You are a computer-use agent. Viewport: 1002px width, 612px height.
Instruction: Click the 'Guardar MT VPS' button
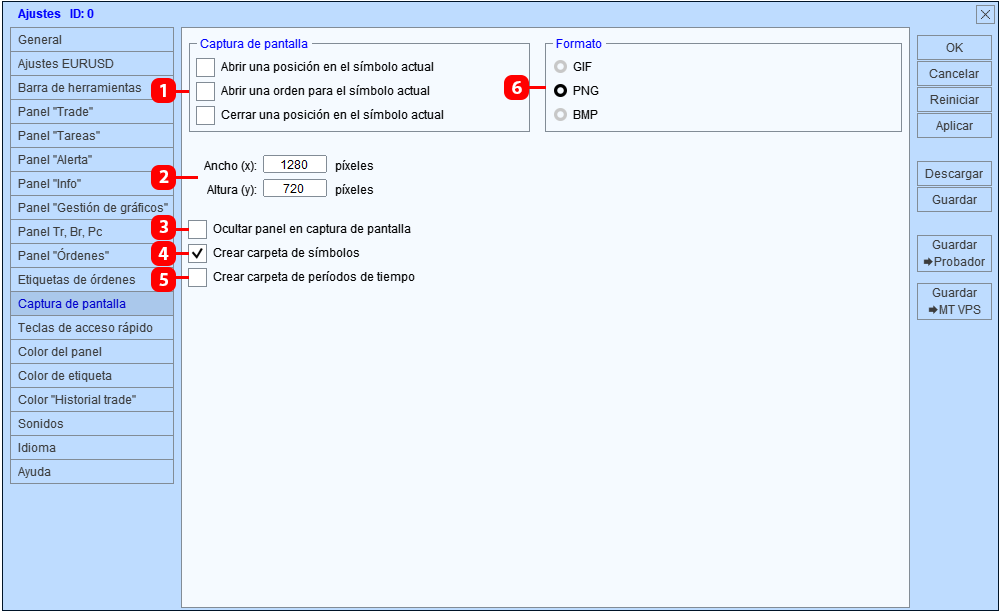pos(954,302)
